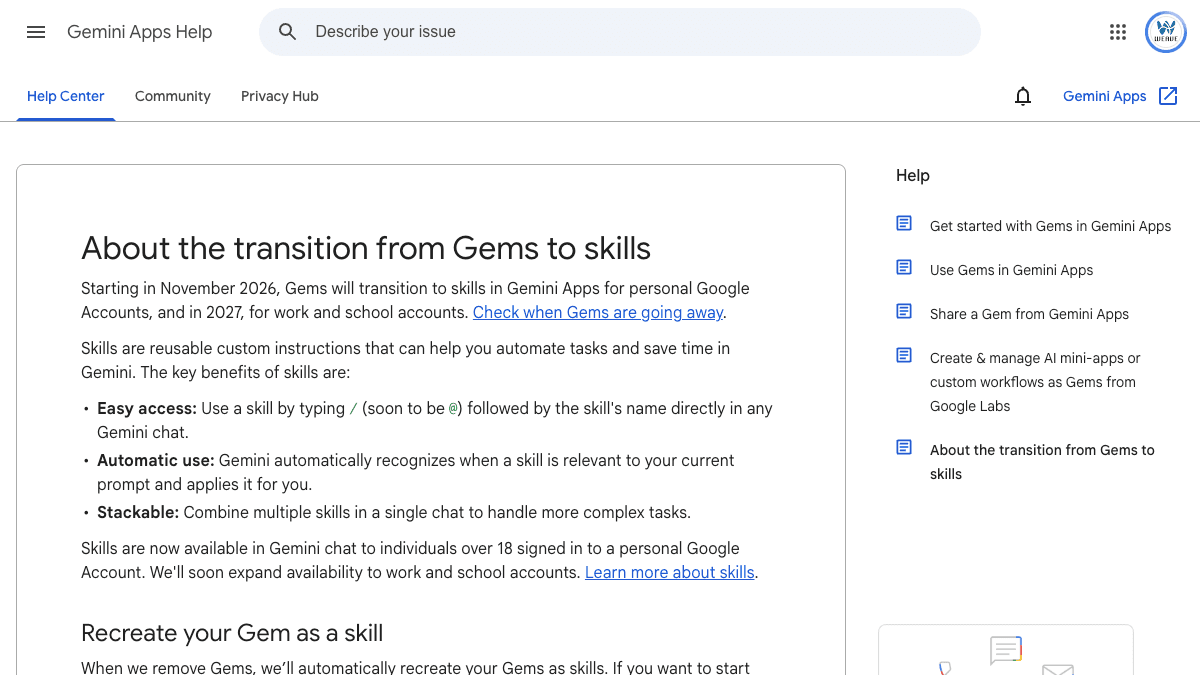Click article icon for Get started with Gems
The image size is (1200, 675).
[x=904, y=224]
